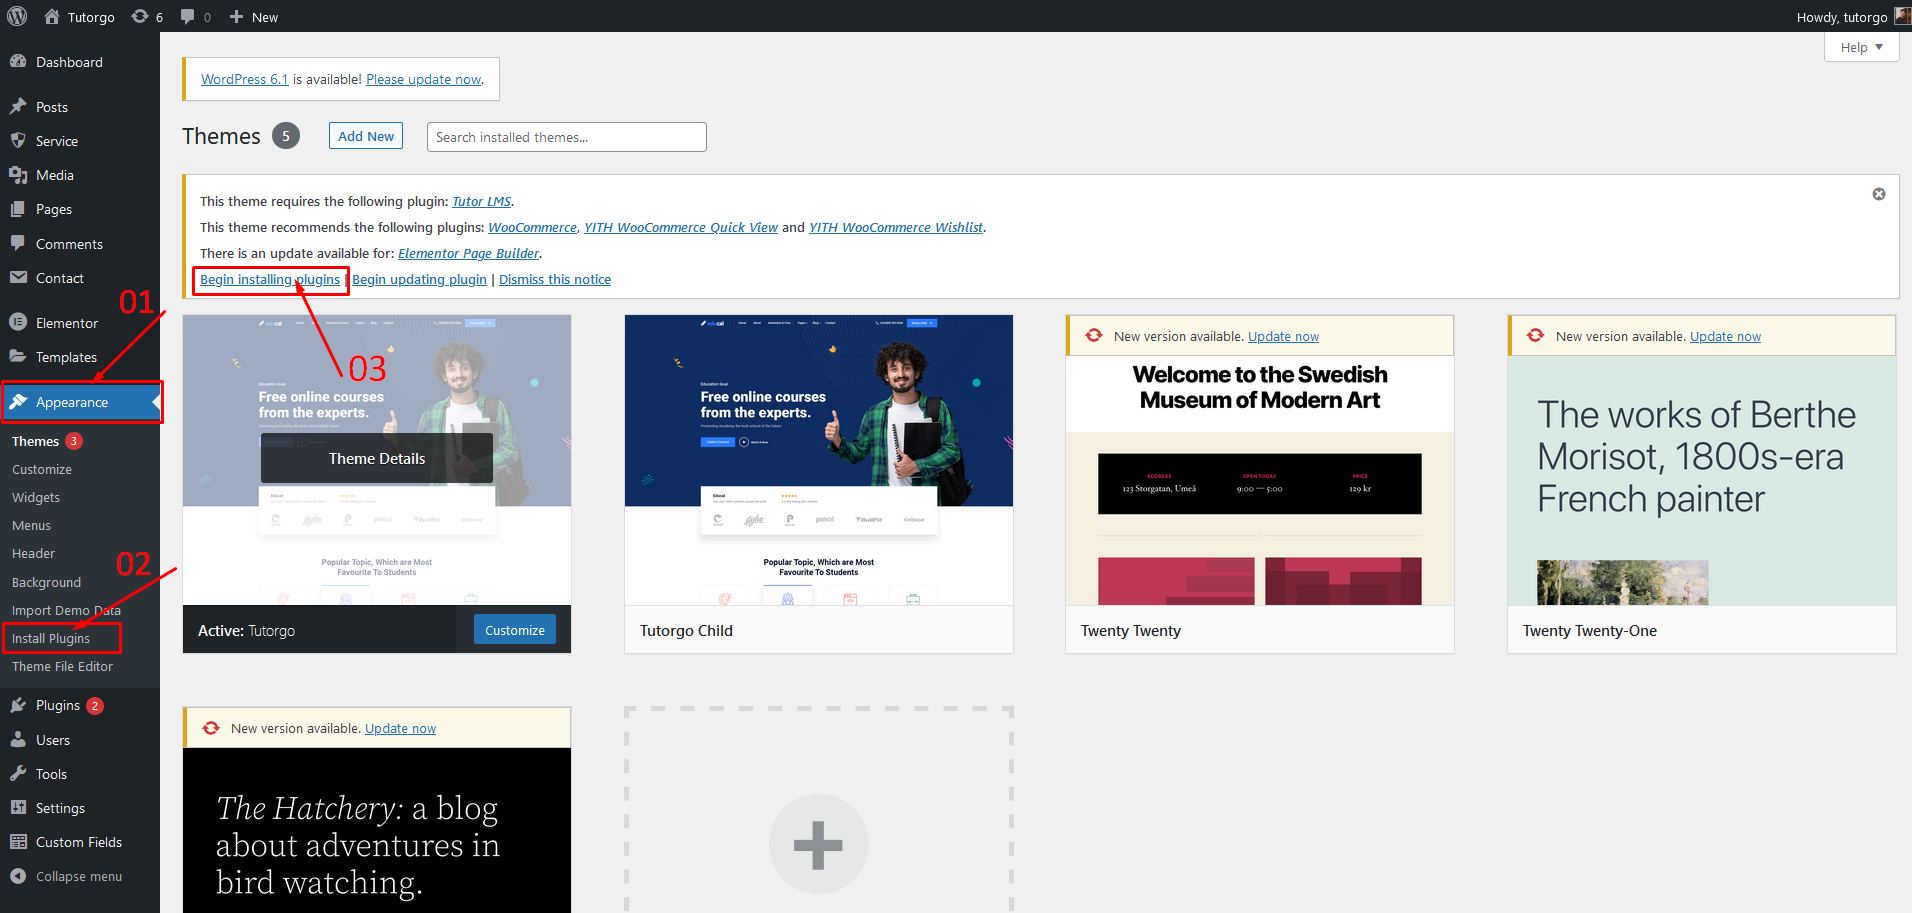Viewport: 1912px width, 913px height.
Task: Select the Twenty Twenty theme screenshot
Action: click(1260, 480)
